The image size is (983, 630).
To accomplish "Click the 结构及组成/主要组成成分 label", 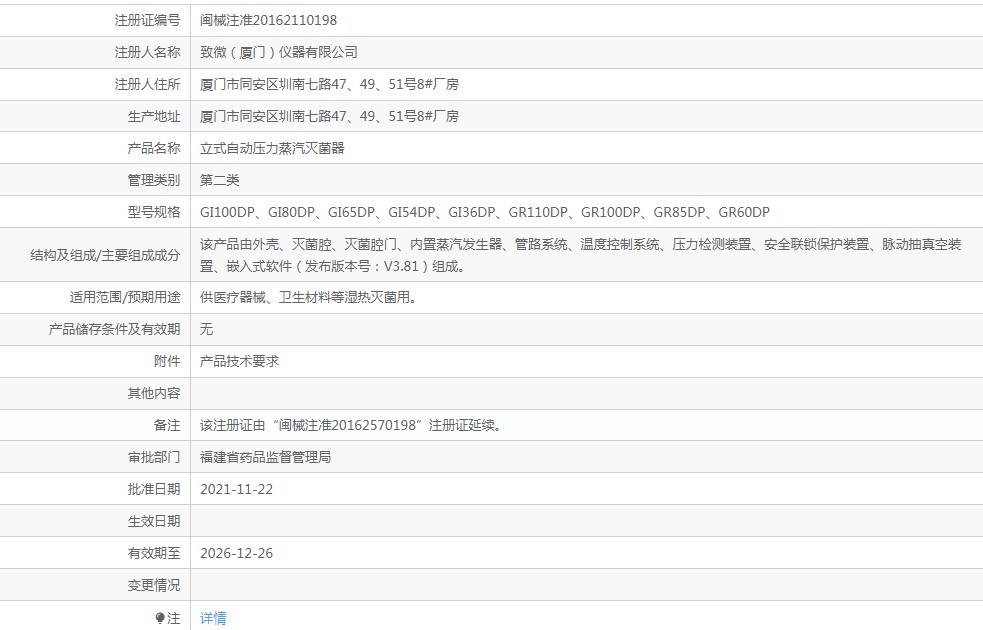I will point(105,255).
